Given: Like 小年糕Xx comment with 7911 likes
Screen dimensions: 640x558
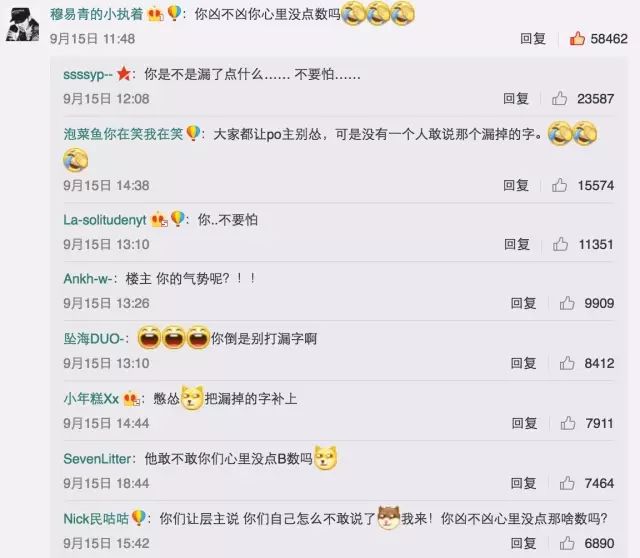Looking at the screenshot, I should point(567,423).
